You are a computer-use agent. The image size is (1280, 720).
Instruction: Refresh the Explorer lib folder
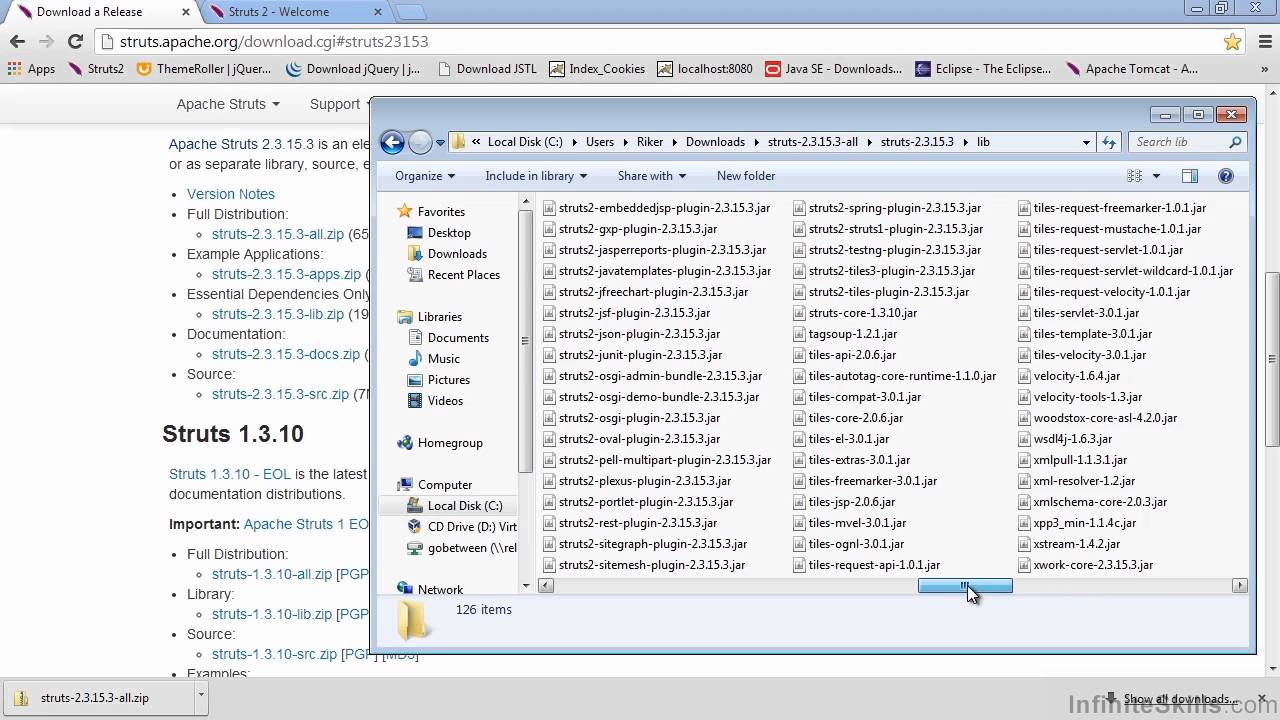(x=1108, y=142)
